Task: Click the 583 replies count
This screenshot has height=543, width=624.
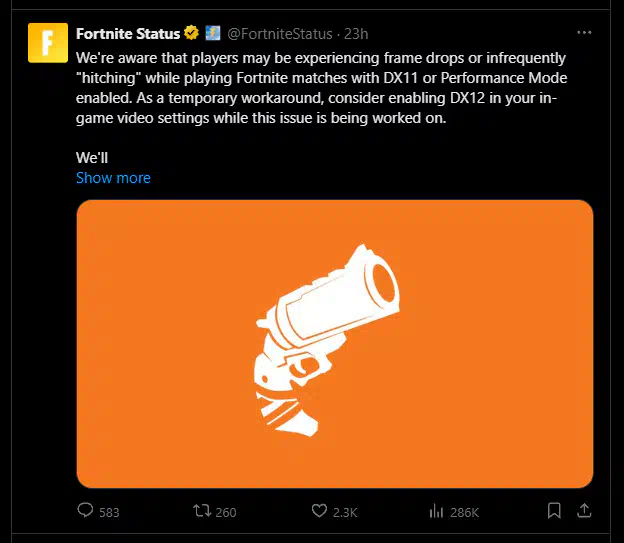Action: (x=109, y=512)
